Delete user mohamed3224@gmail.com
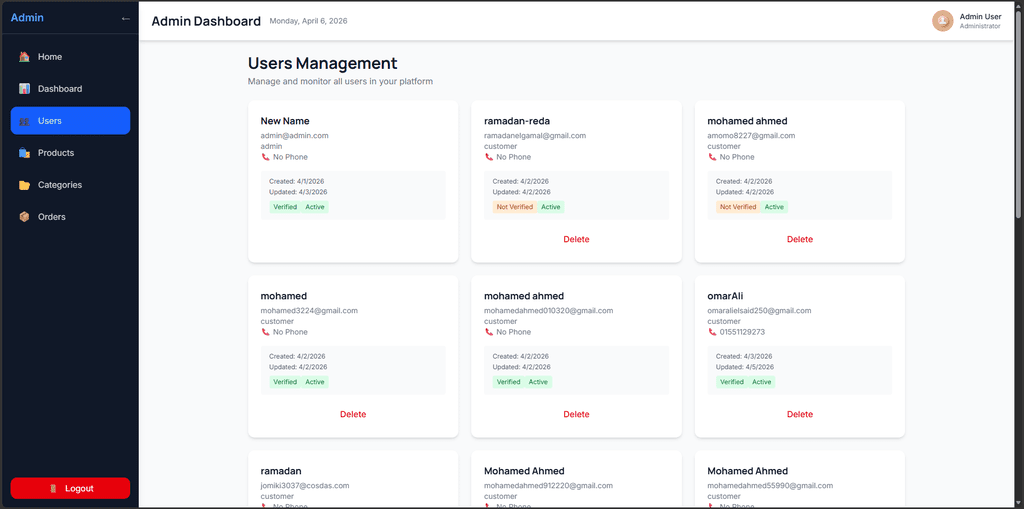 tap(353, 414)
